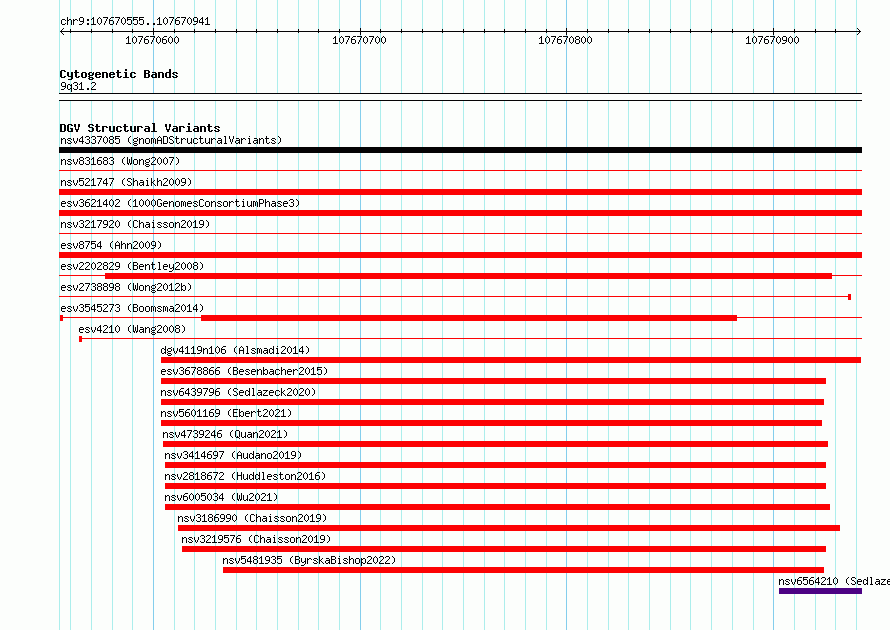Click the DGV Structural Variants track title
This screenshot has height=630, width=890.
140,128
